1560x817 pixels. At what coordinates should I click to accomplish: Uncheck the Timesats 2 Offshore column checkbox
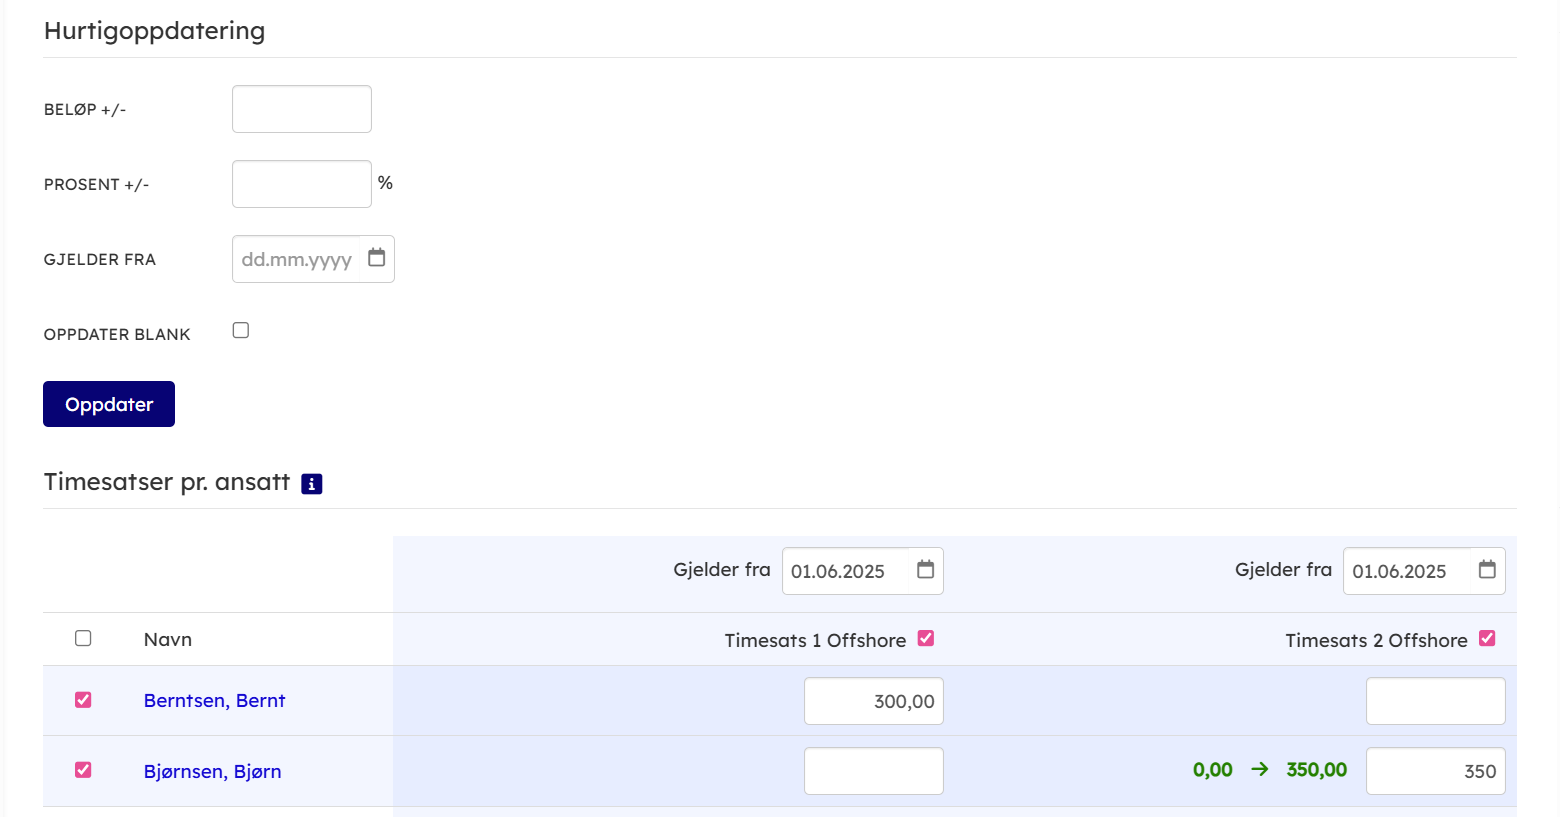tap(1487, 638)
